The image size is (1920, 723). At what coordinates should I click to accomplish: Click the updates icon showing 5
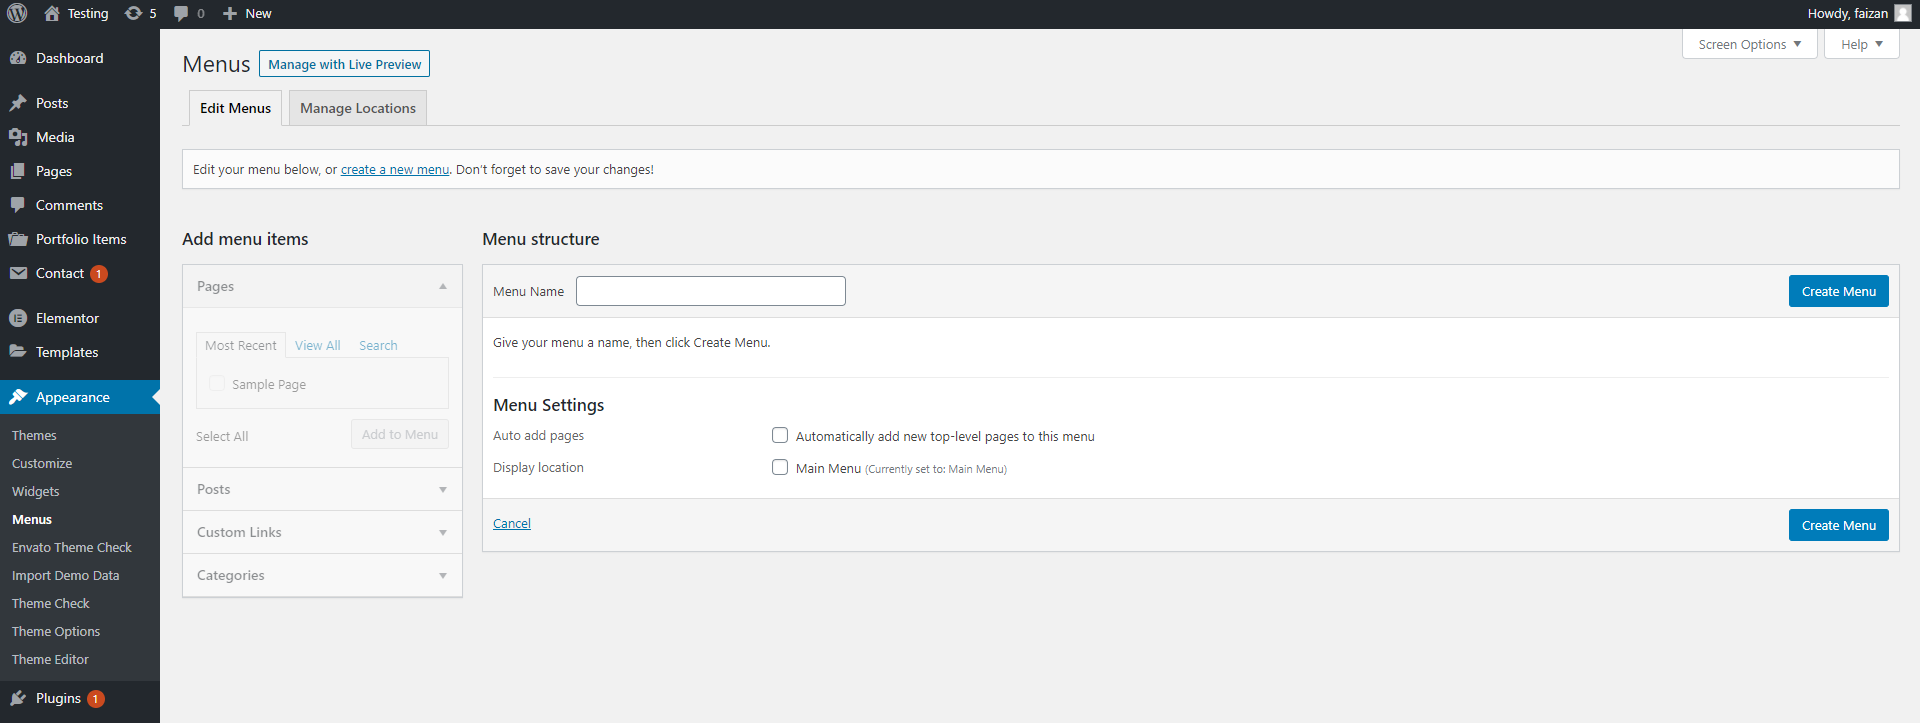click(x=133, y=13)
